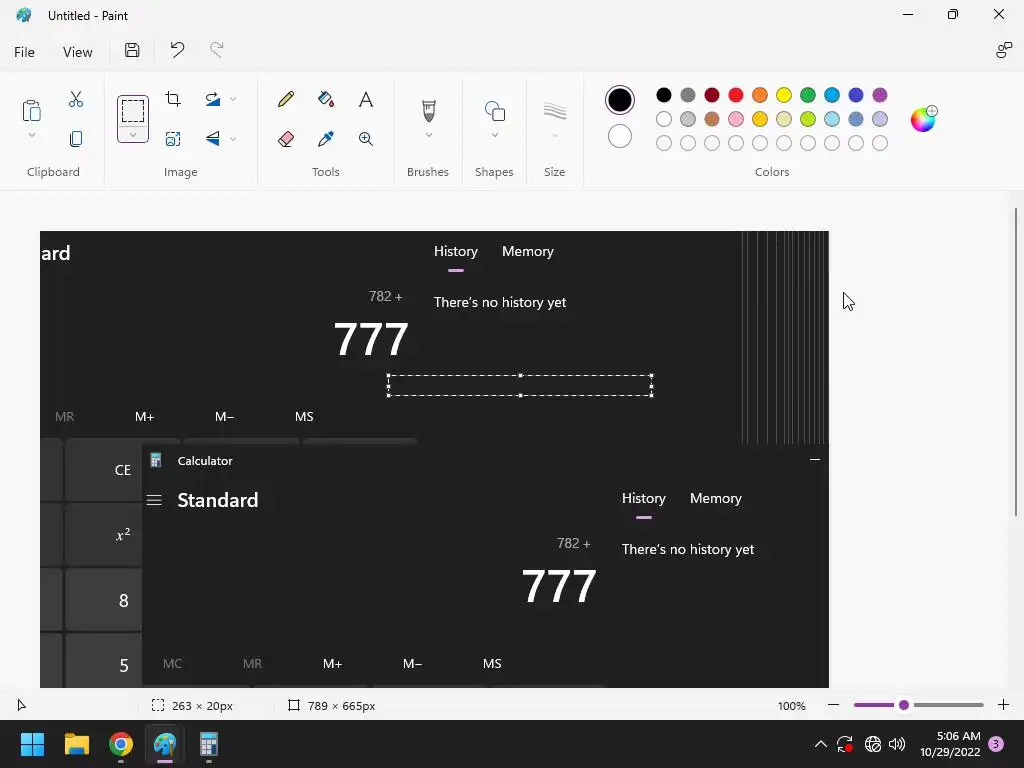Click the Paste clipboard icon
Image resolution: width=1024 pixels, height=768 pixels.
[x=31, y=110]
